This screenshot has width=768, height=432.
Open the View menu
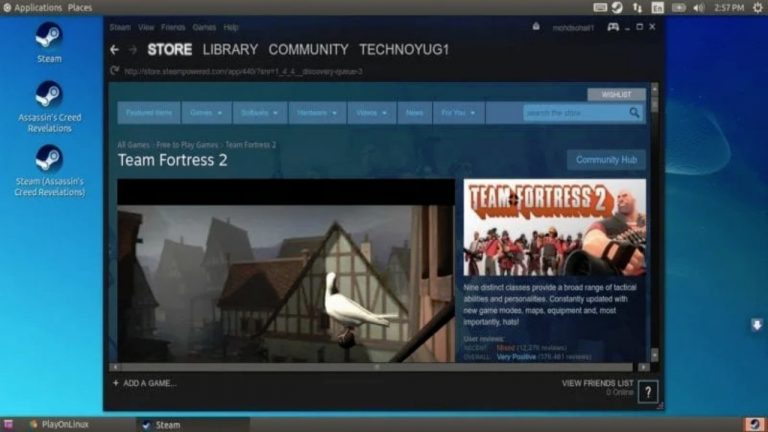[146, 27]
